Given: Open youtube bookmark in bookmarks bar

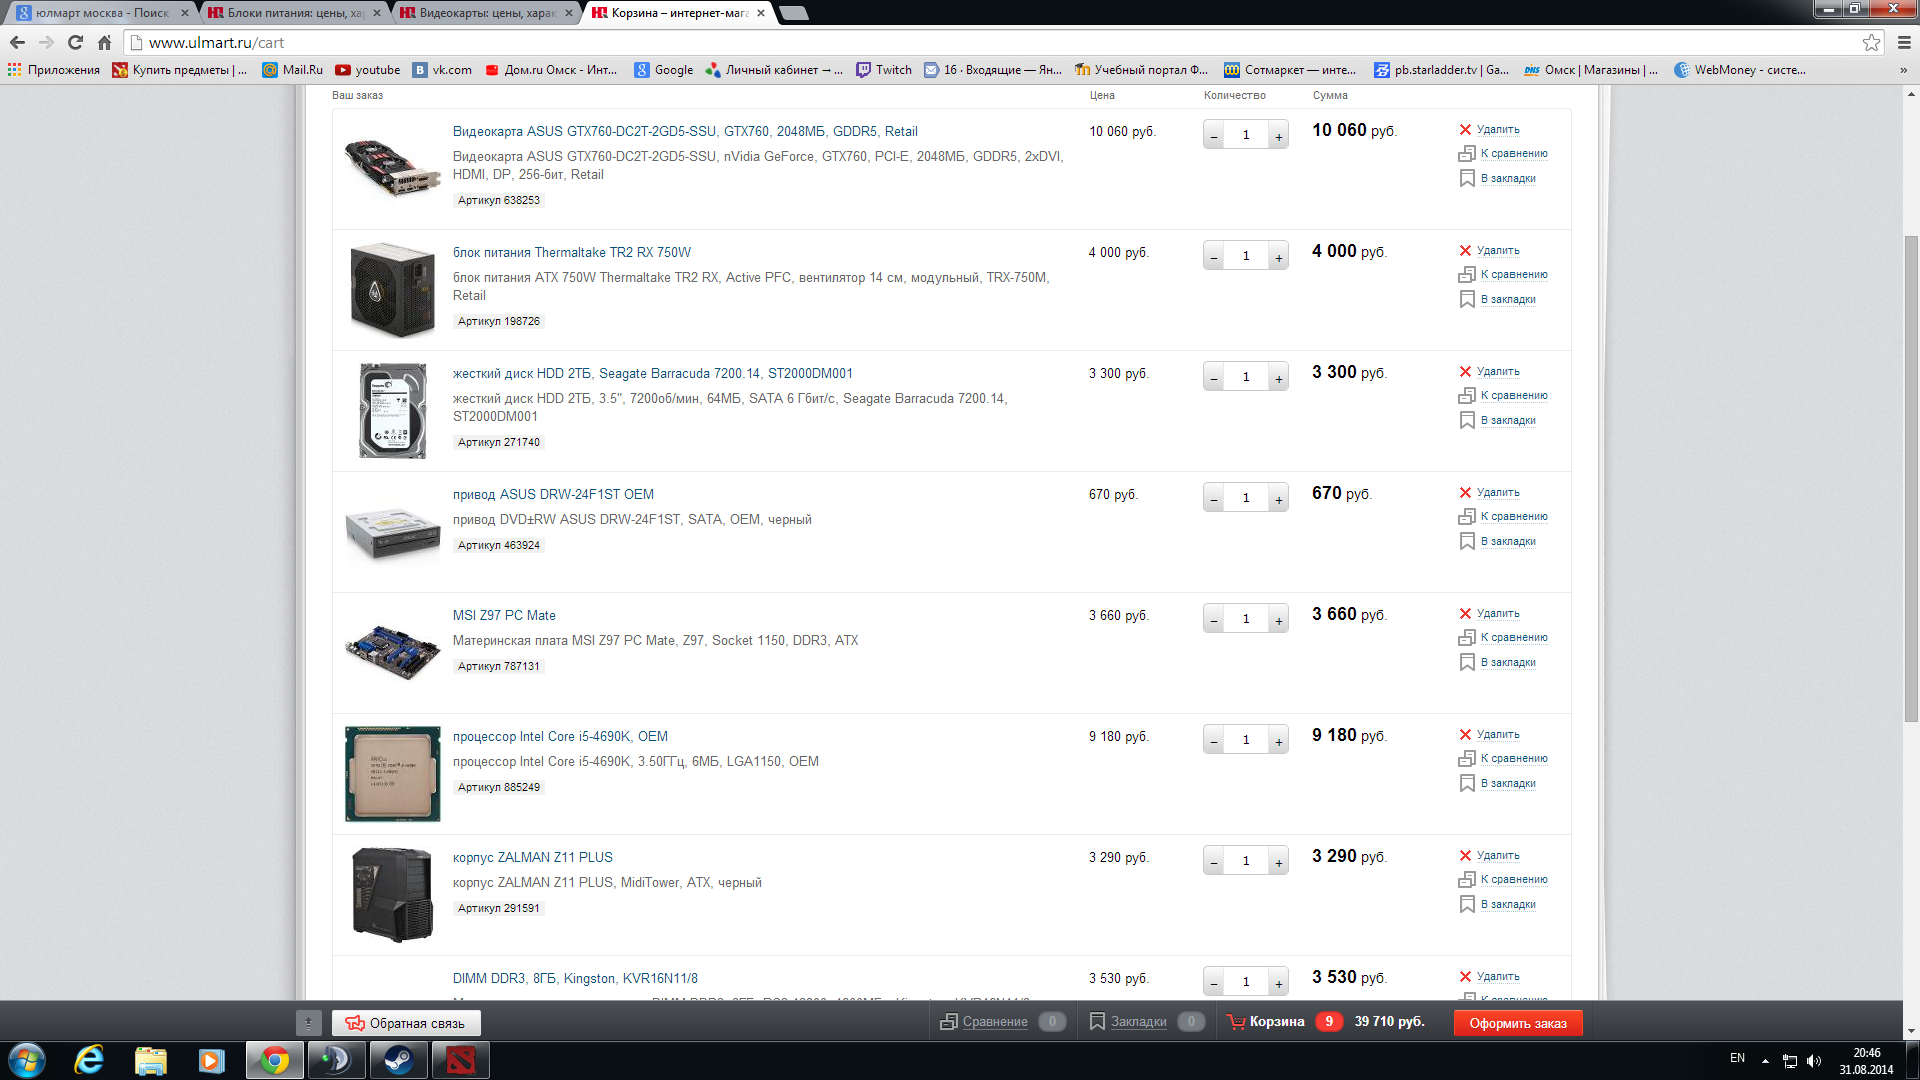Looking at the screenshot, I should tap(367, 70).
